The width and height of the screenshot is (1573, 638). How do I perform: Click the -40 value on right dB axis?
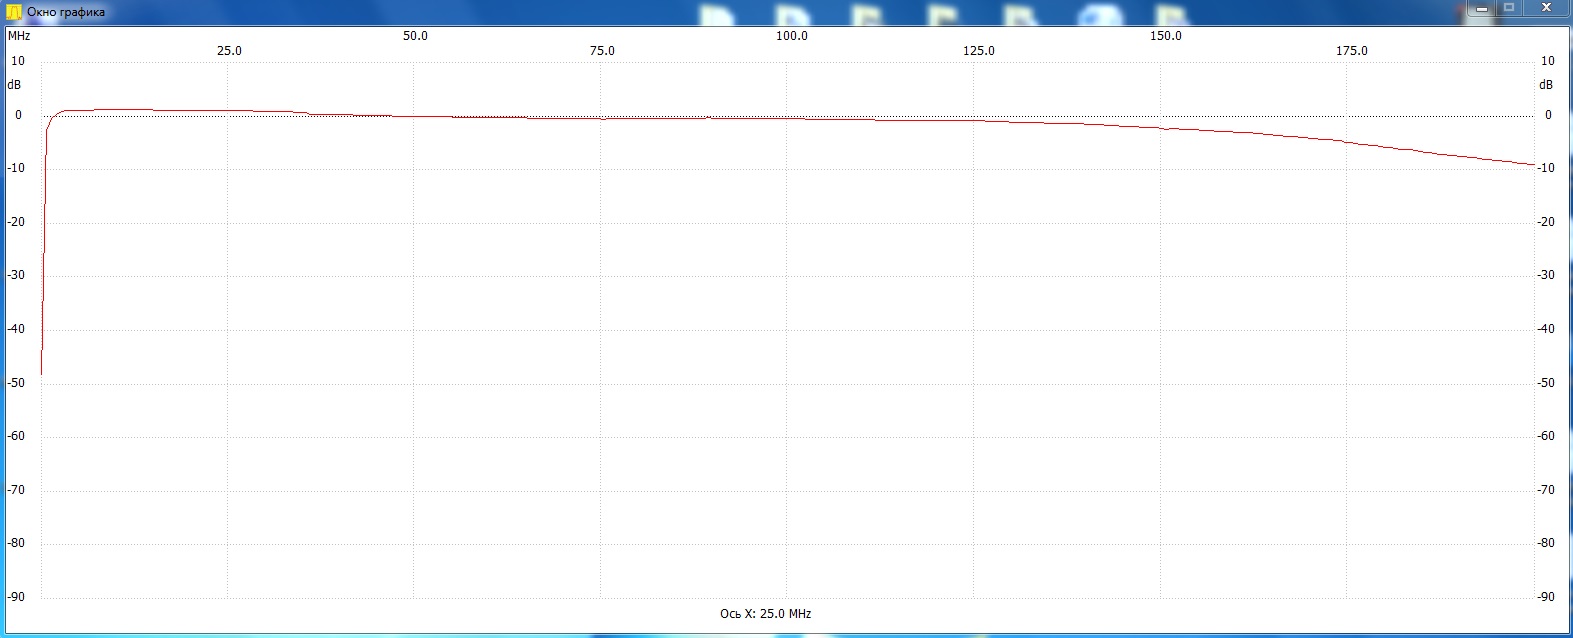(1546, 329)
